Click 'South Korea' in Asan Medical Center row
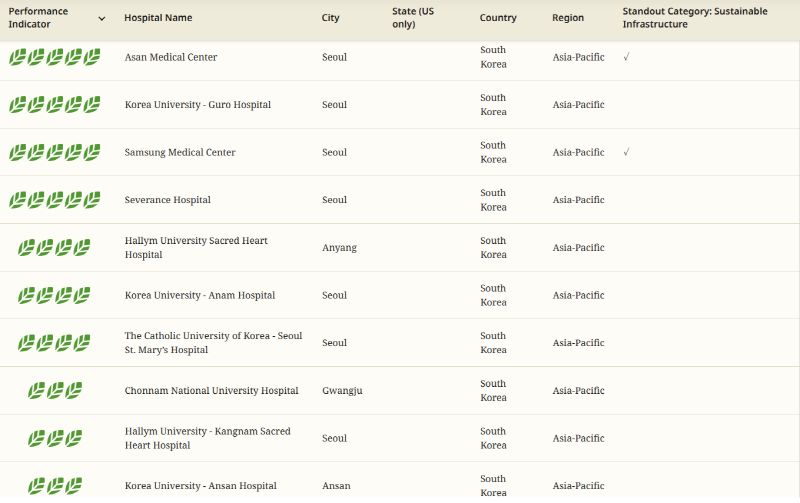 493,57
